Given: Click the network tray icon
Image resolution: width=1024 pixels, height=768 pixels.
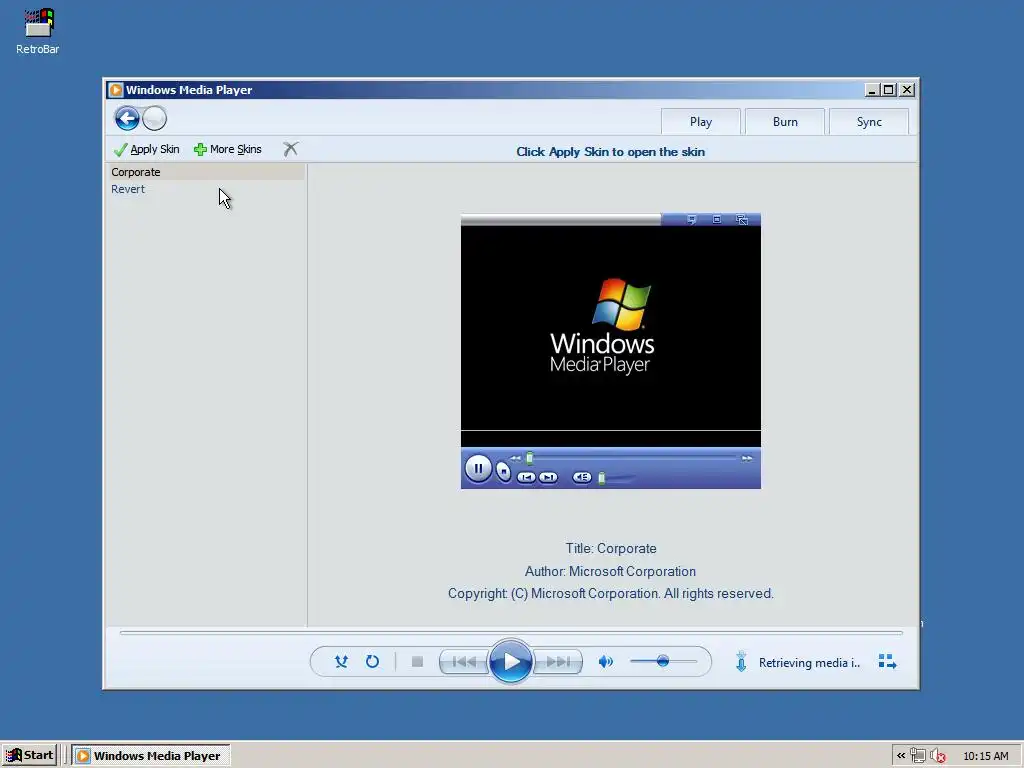Looking at the screenshot, I should point(918,756).
